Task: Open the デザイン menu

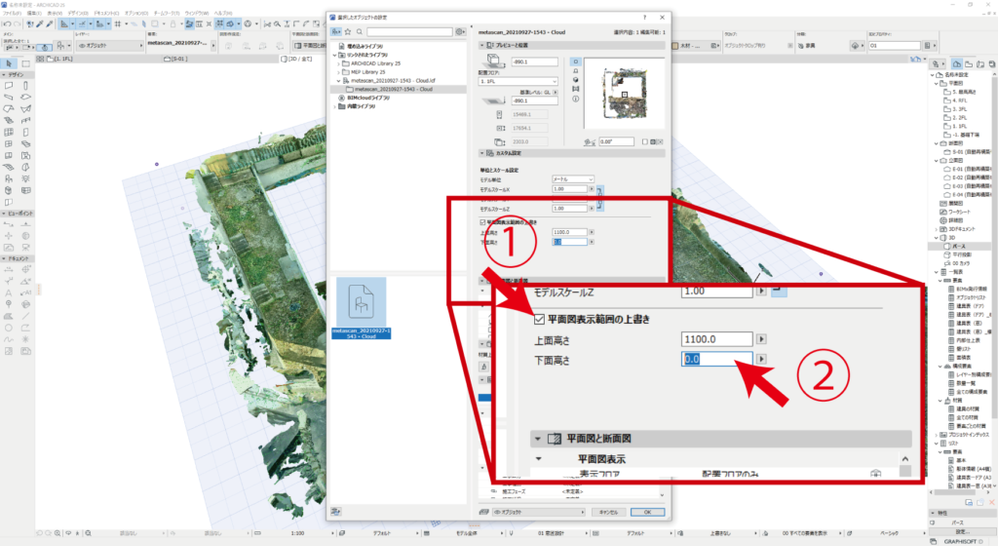Action: point(78,13)
